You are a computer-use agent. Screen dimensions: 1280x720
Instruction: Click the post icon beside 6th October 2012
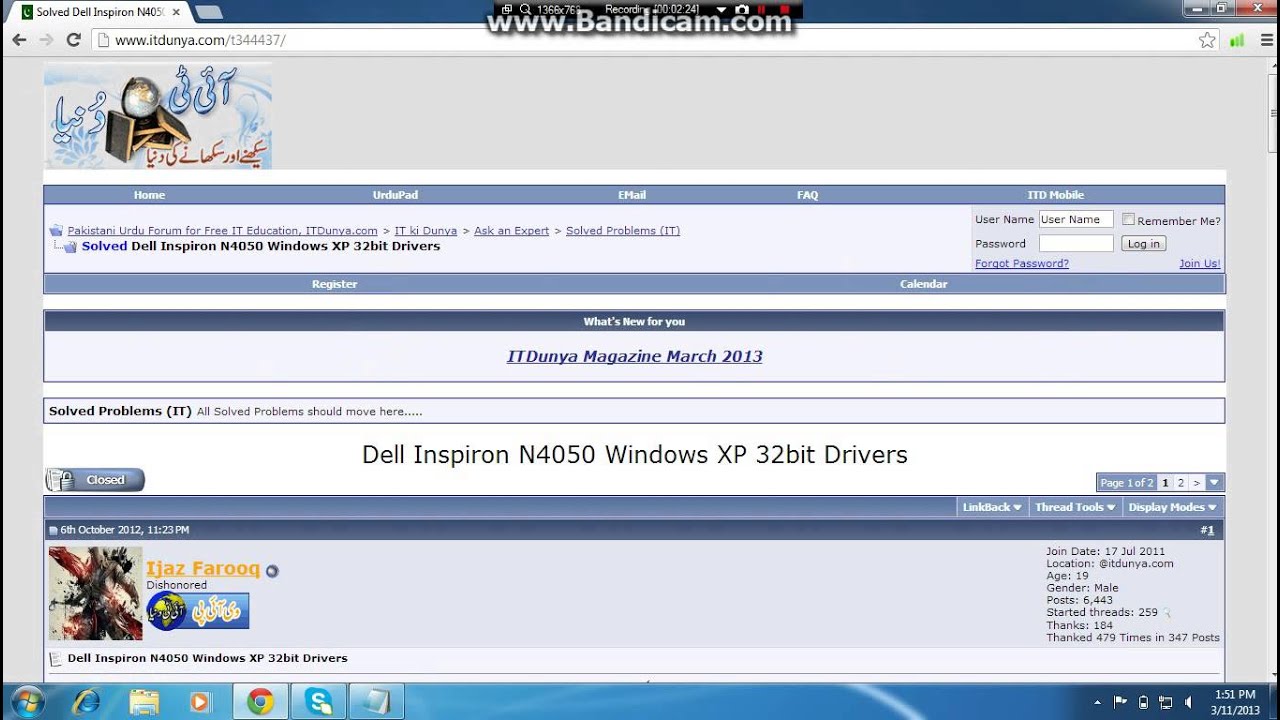(53, 530)
